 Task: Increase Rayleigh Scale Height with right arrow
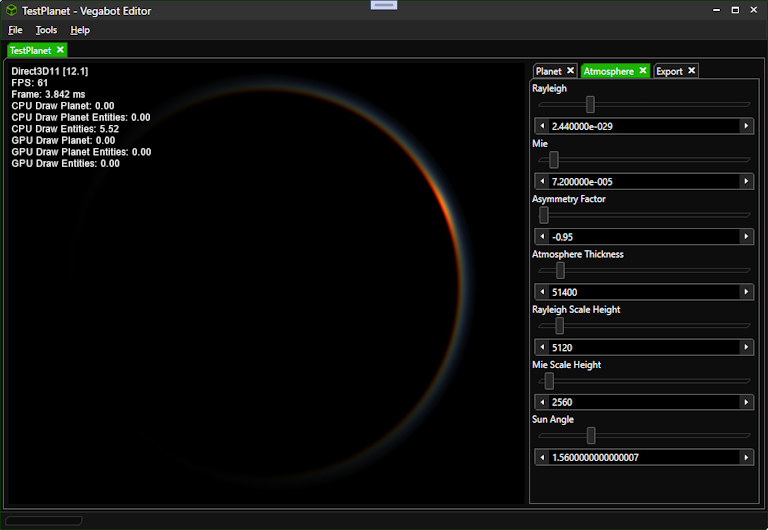click(746, 347)
